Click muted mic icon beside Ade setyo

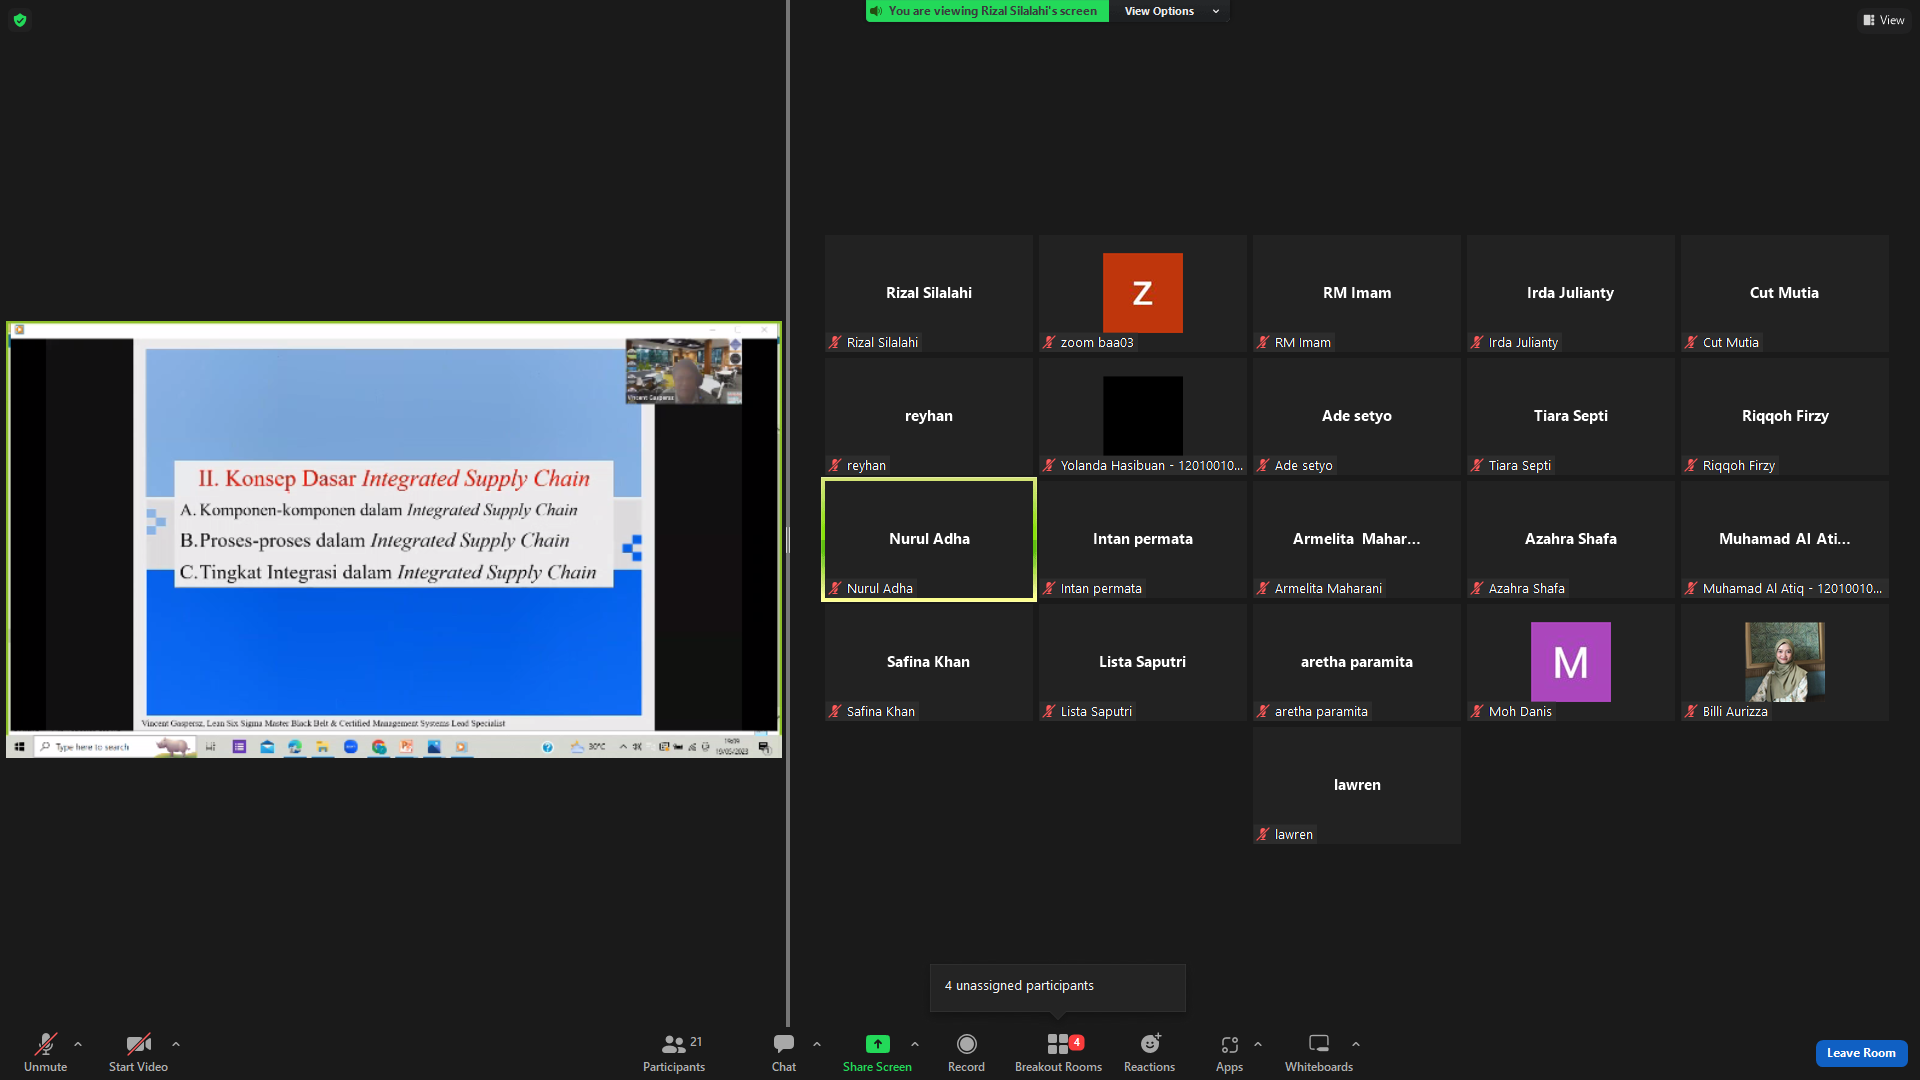click(1263, 465)
